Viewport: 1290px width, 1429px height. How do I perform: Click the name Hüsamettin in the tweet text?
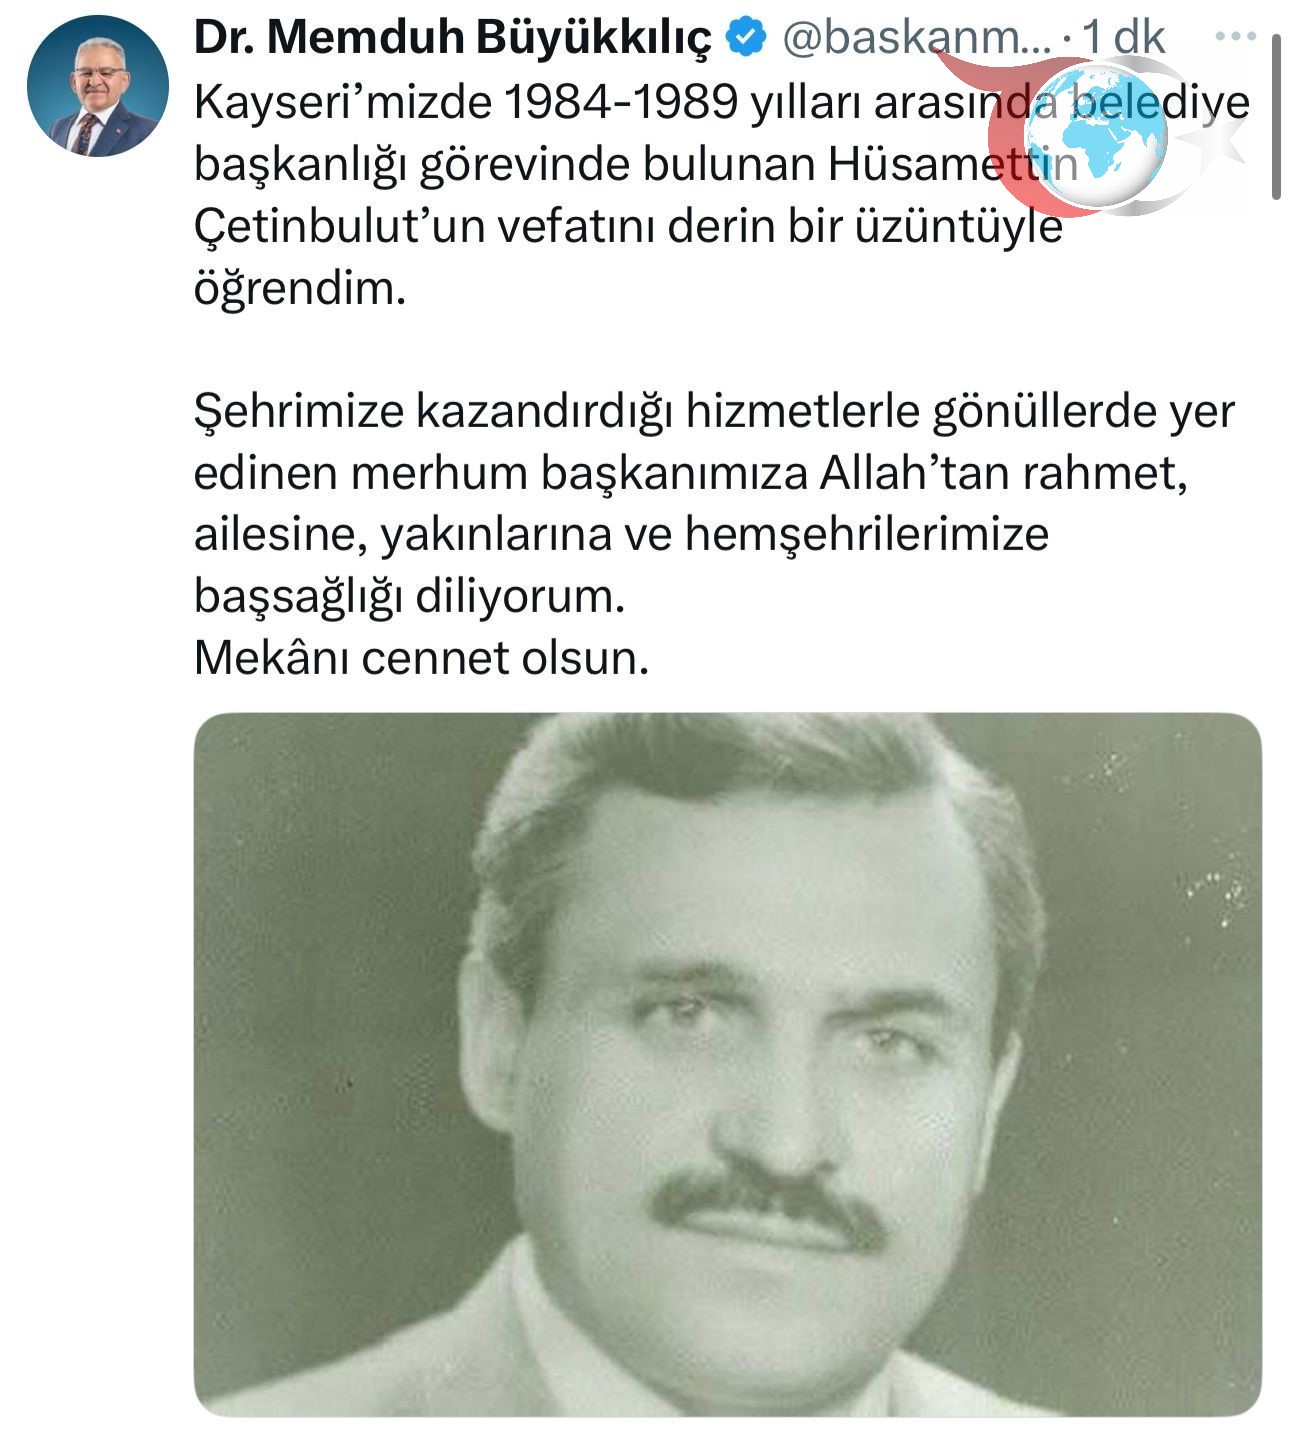click(x=953, y=164)
